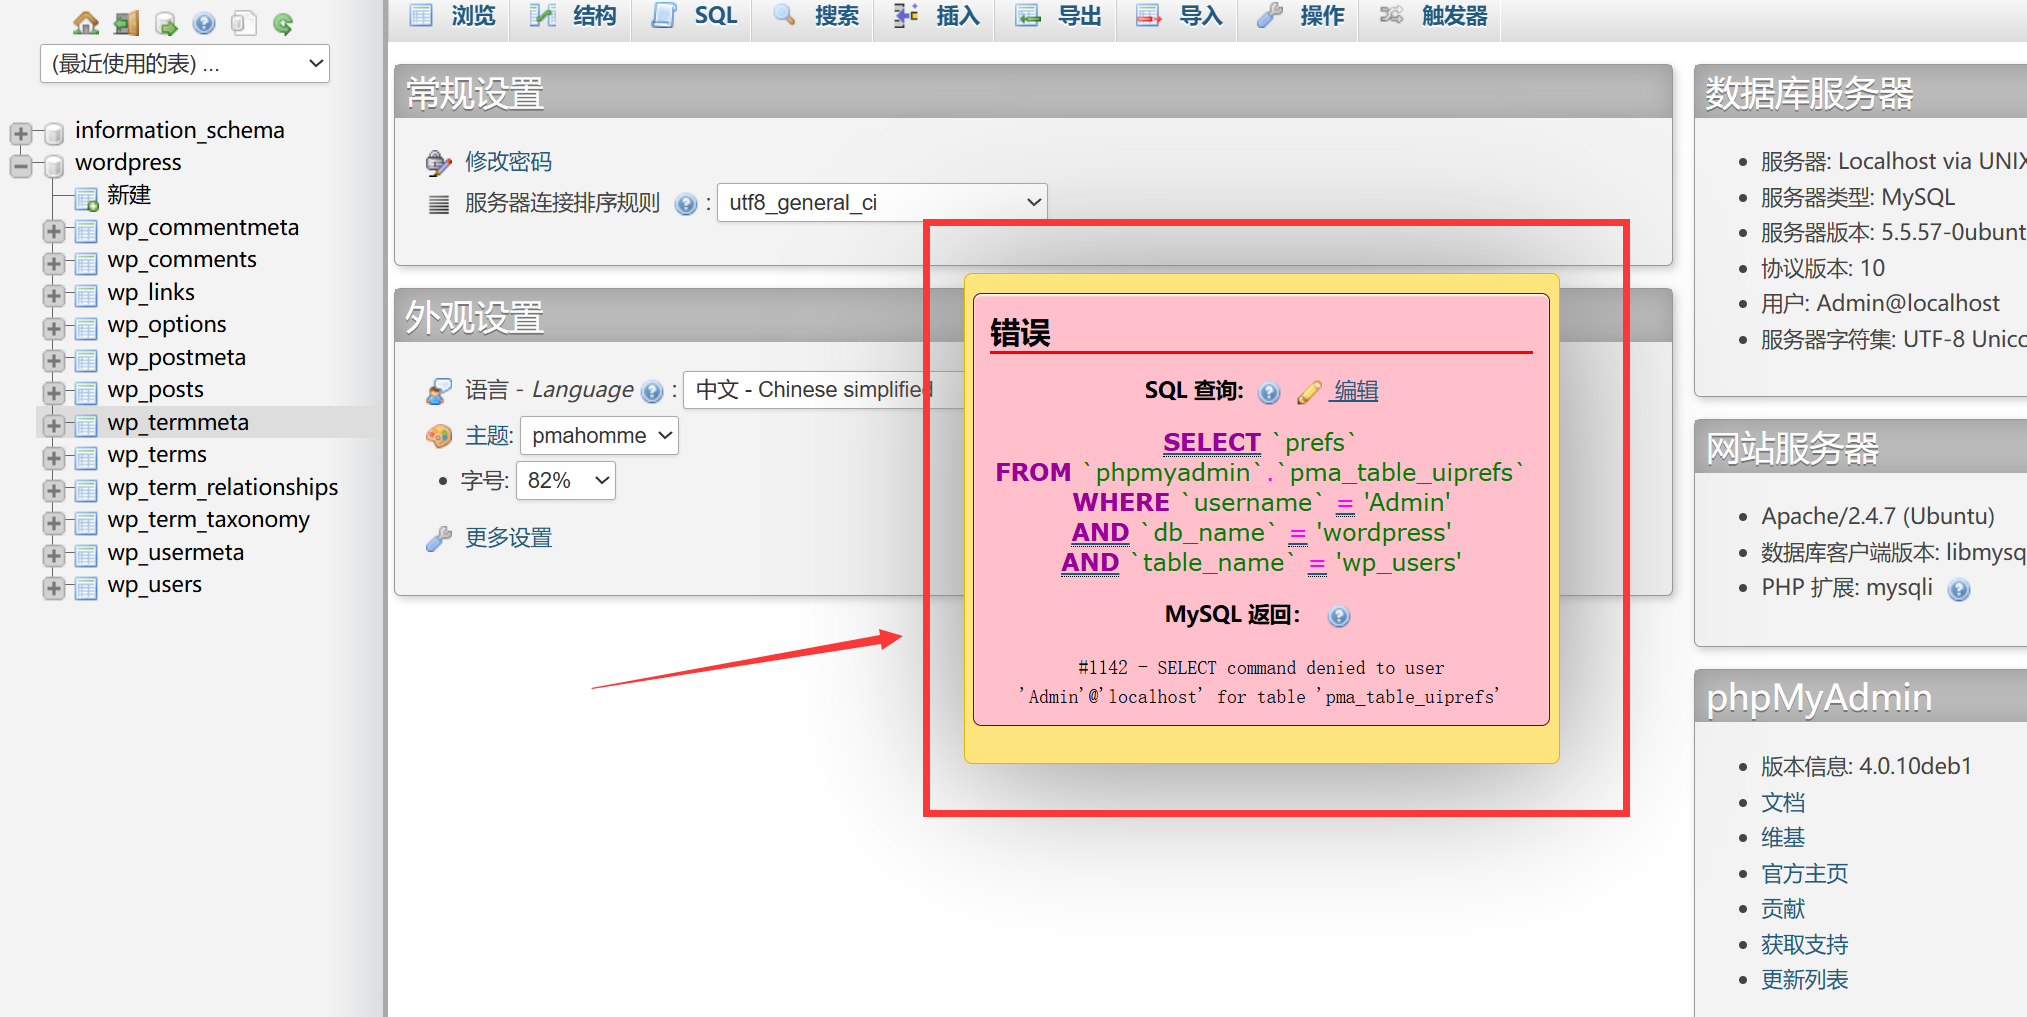Click help icon next to Language label
Viewport: 2027px width, 1017px height.
[652, 391]
